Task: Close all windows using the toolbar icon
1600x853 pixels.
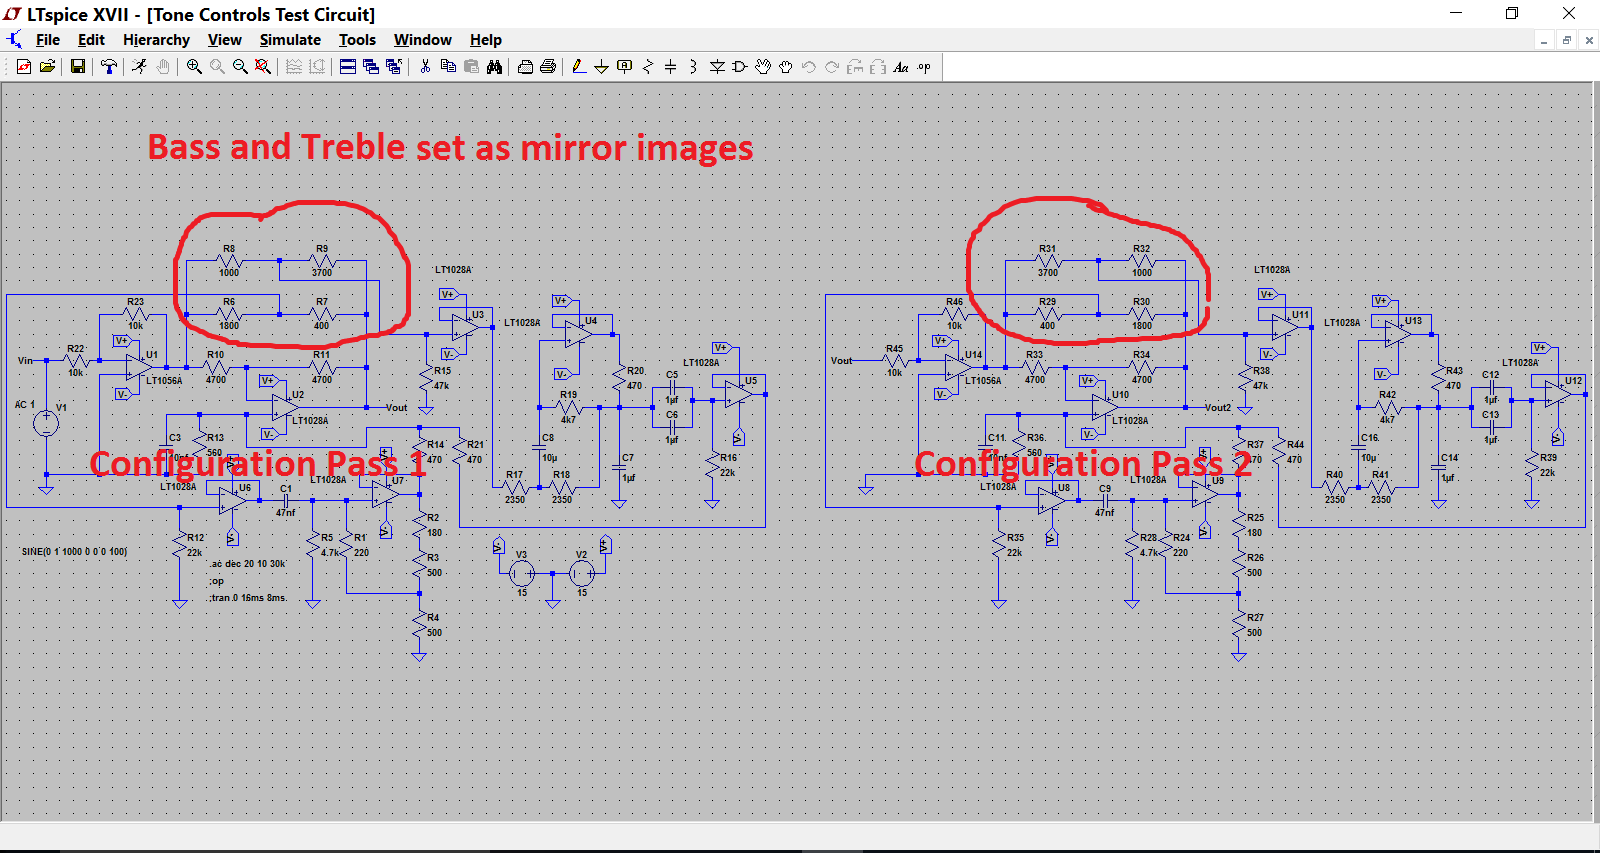Action: pyautogui.click(x=394, y=67)
